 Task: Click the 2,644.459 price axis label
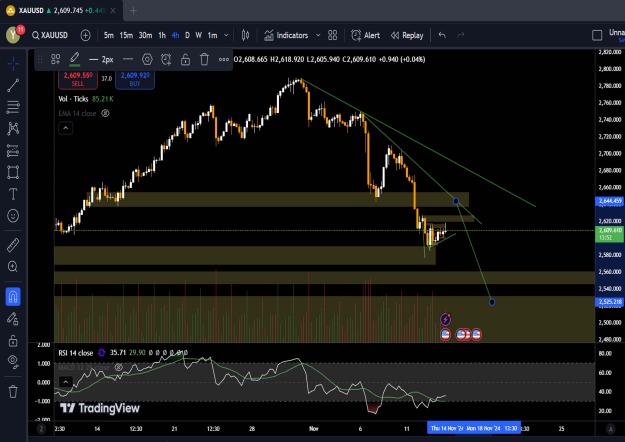point(609,201)
